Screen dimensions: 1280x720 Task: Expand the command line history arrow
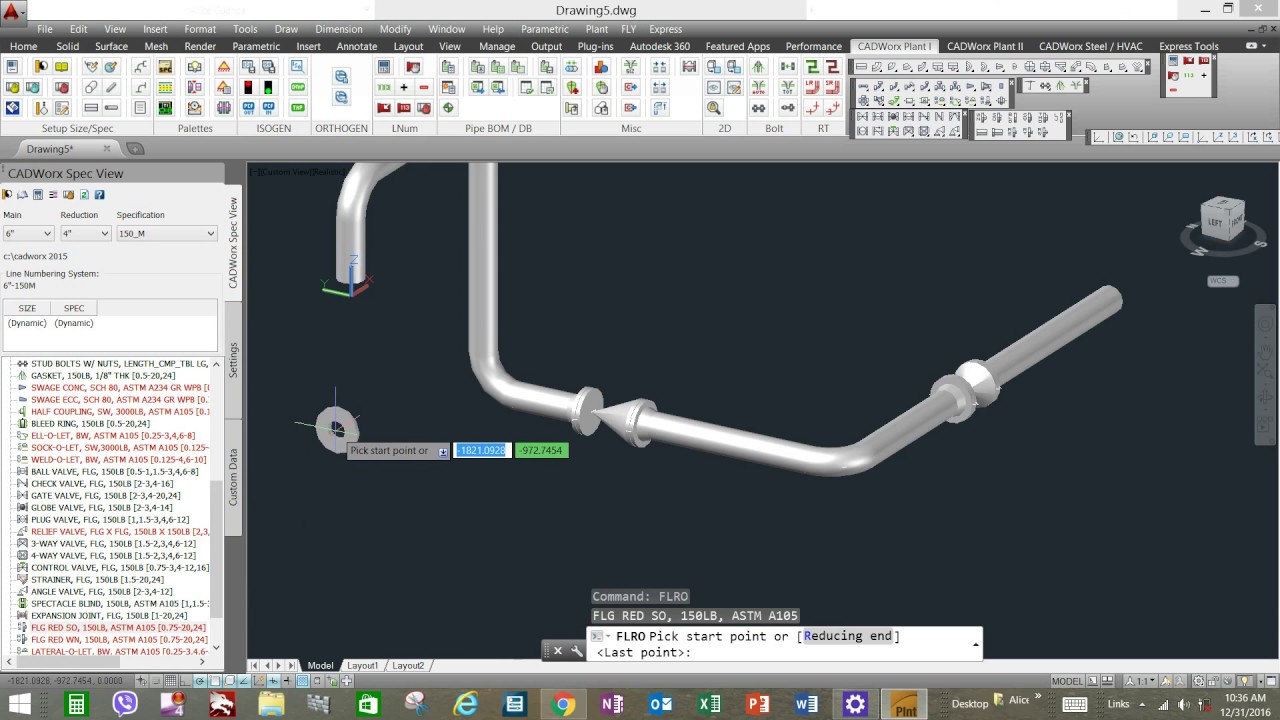click(976, 645)
